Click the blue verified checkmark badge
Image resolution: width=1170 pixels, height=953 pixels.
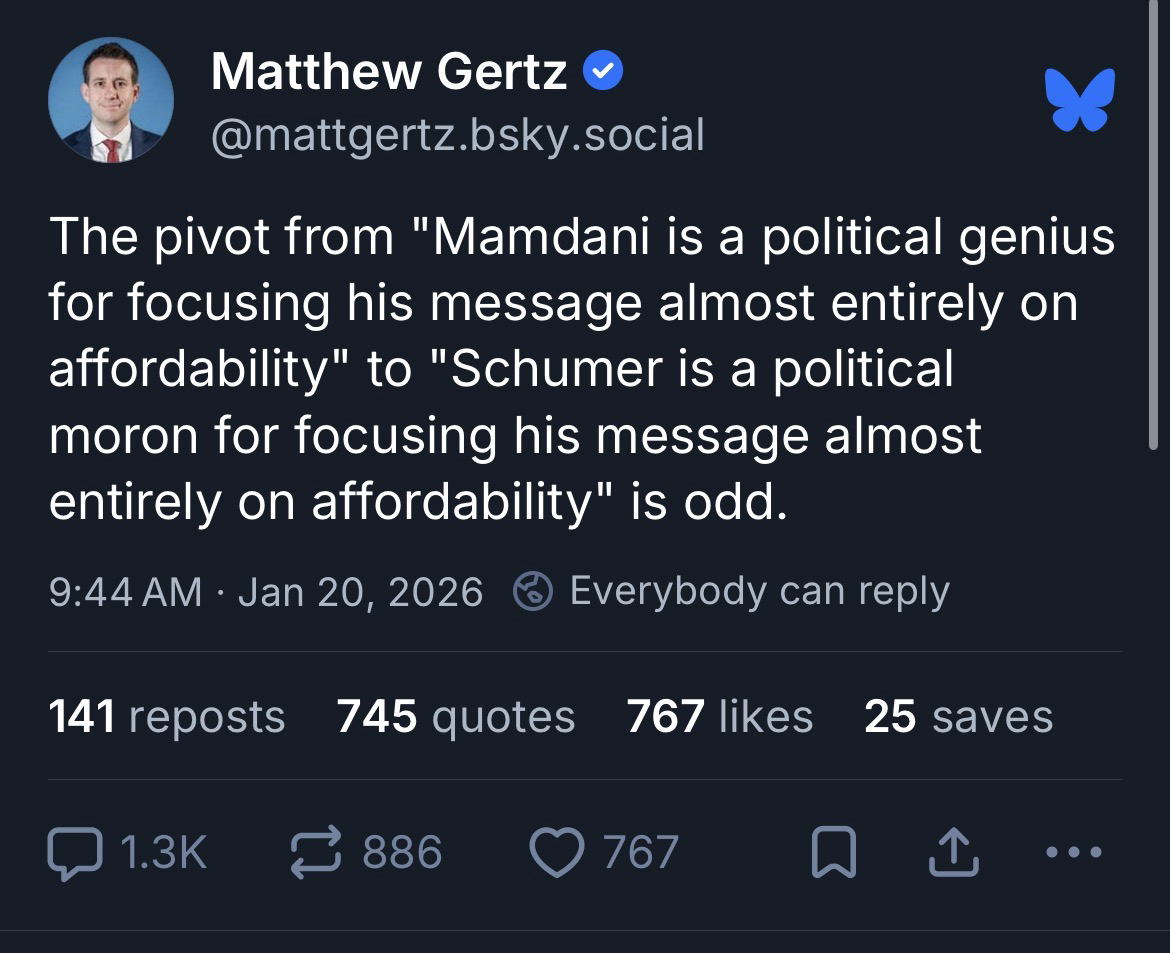(603, 71)
